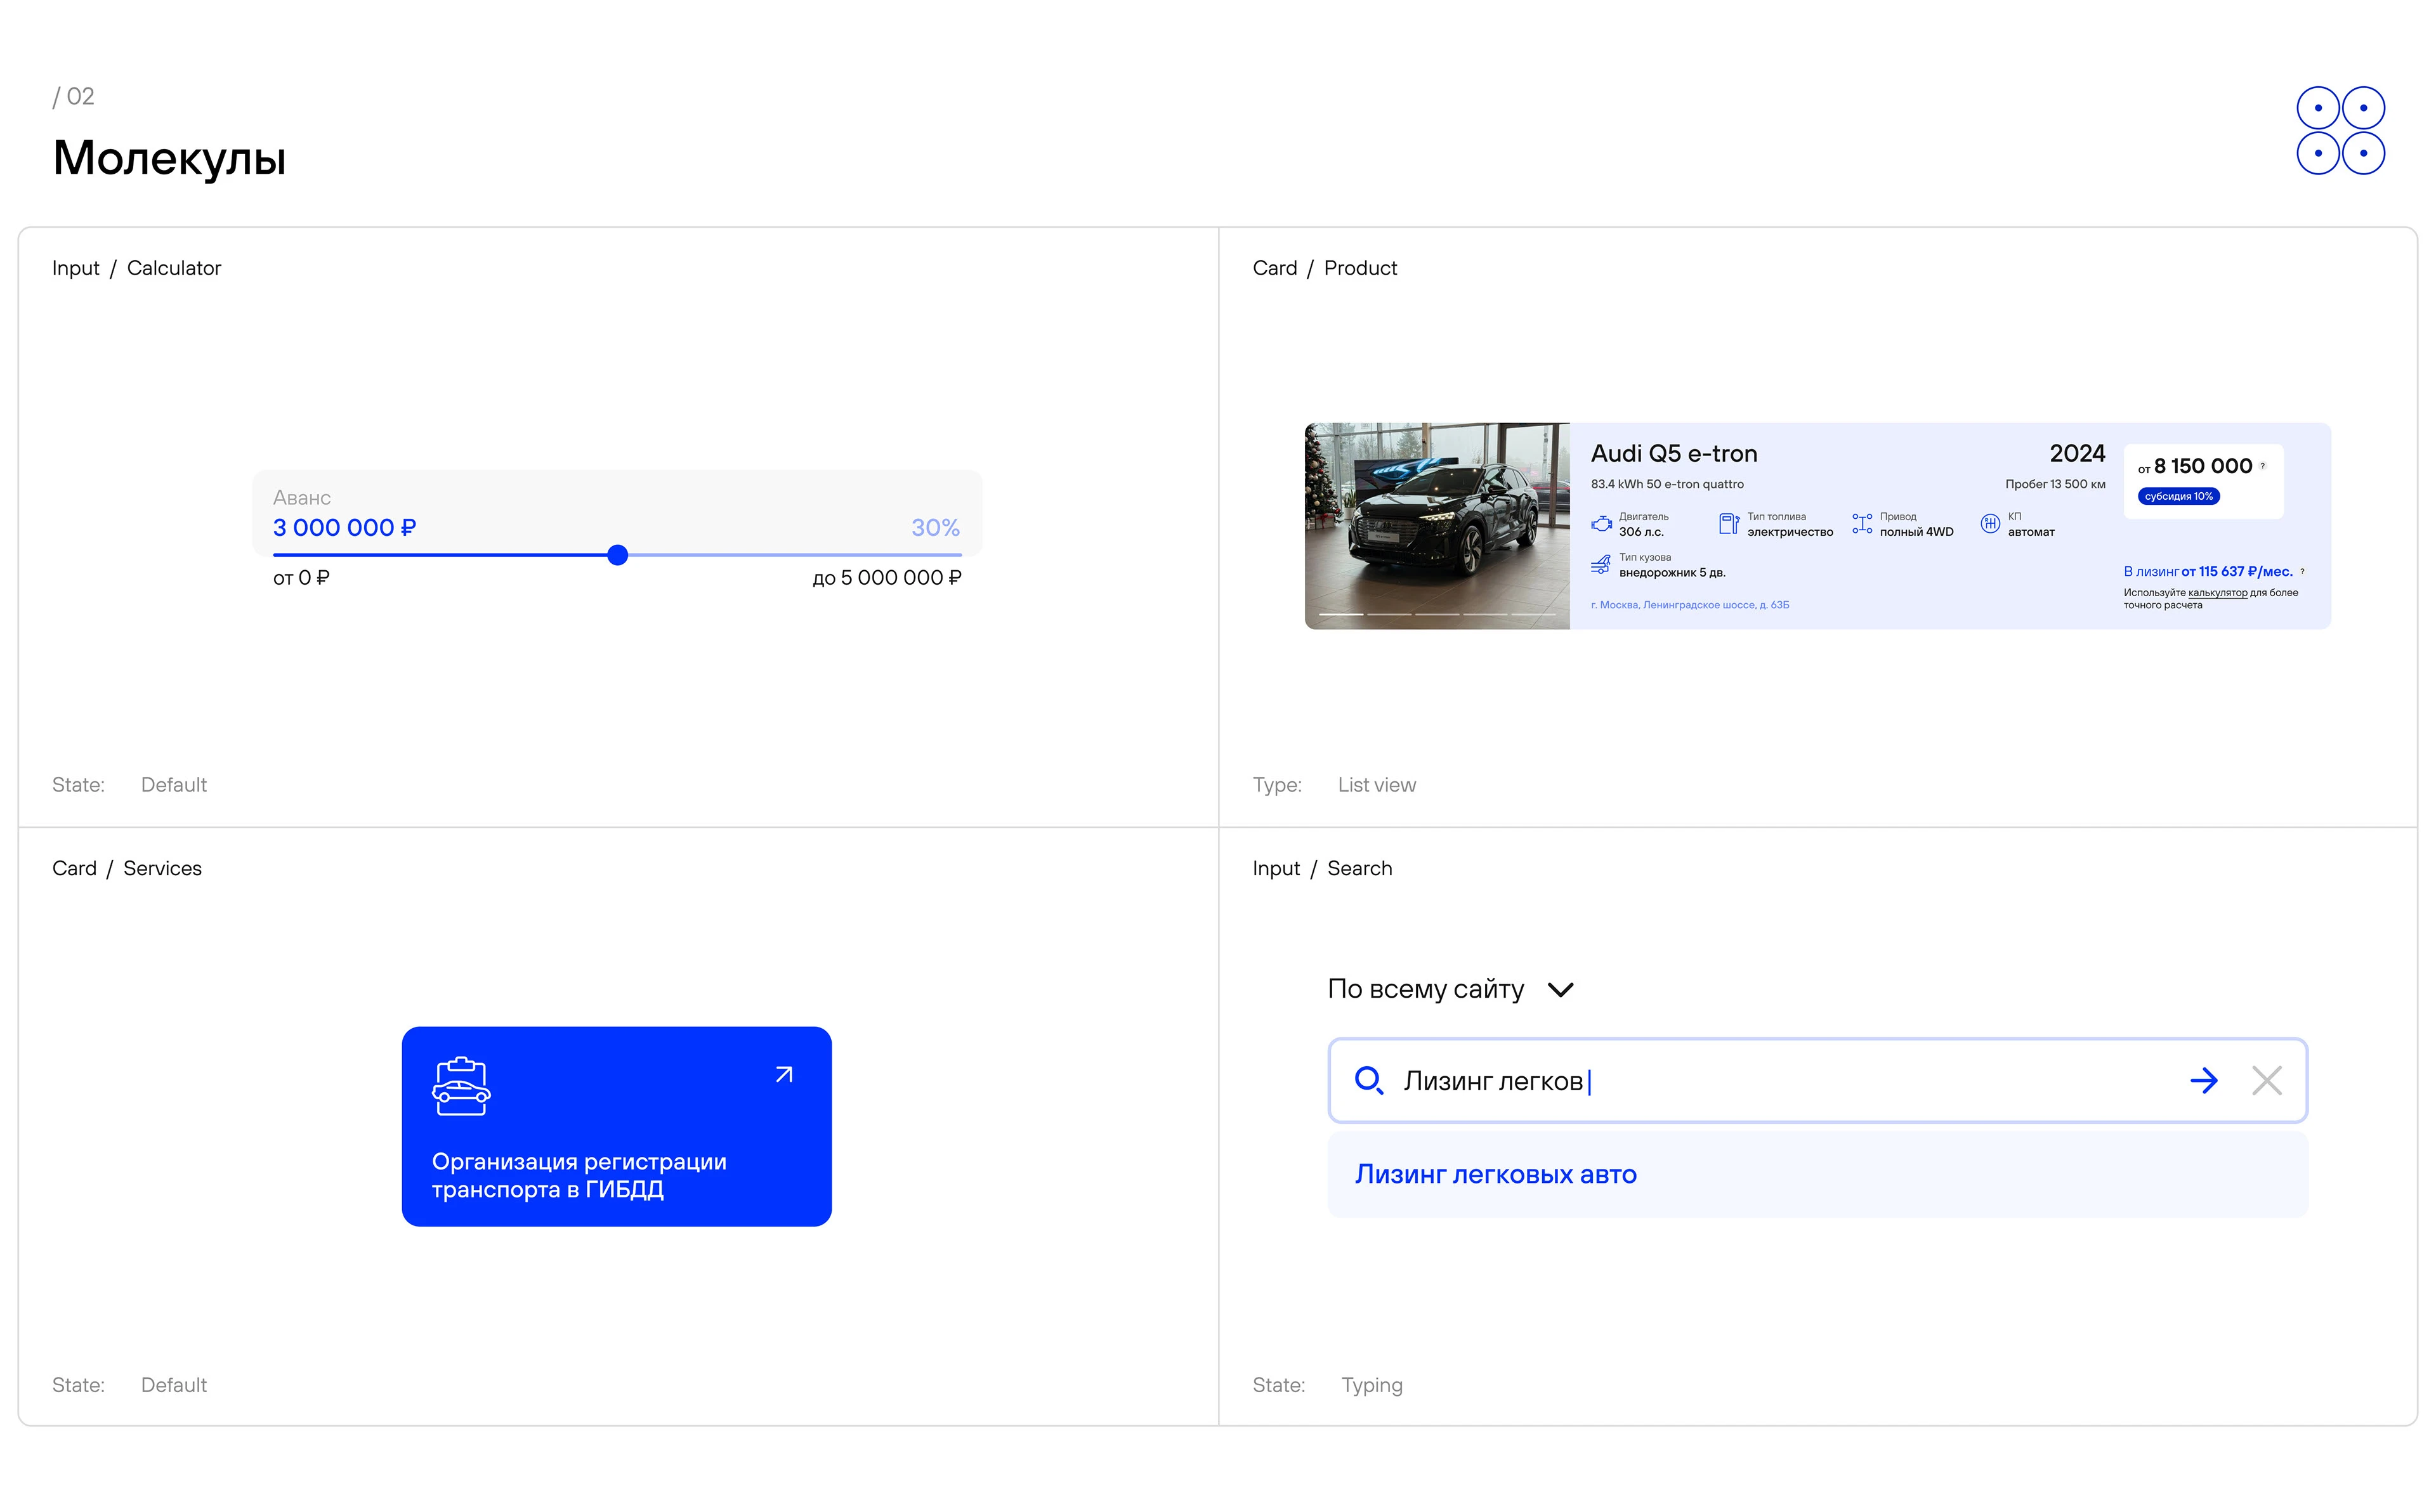Click the Moscow Ленинградское шоссе address link
The width and height of the screenshot is (2436, 1512).
1690,605
